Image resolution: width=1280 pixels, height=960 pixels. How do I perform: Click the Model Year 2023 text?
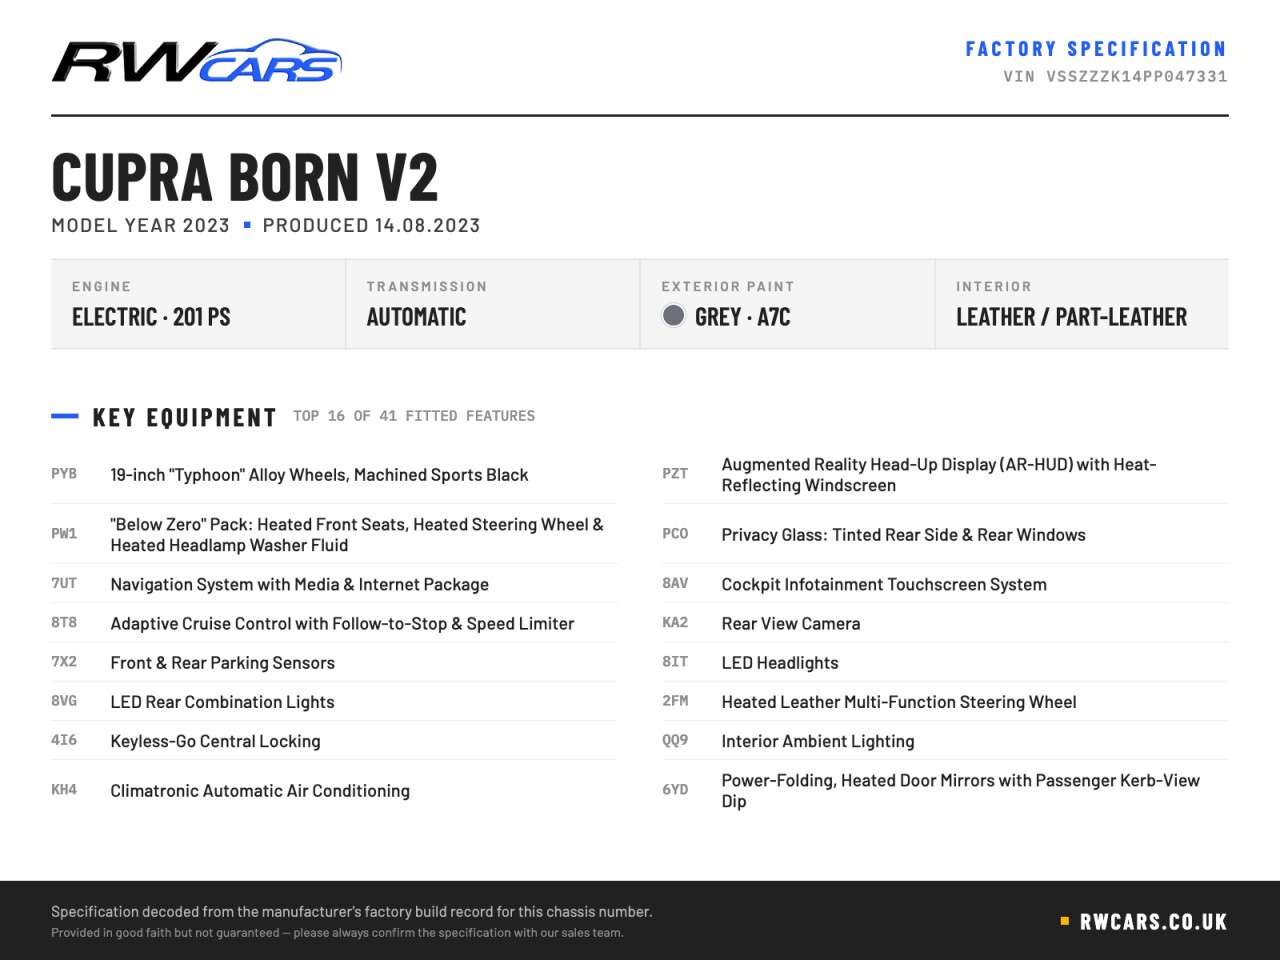(141, 226)
